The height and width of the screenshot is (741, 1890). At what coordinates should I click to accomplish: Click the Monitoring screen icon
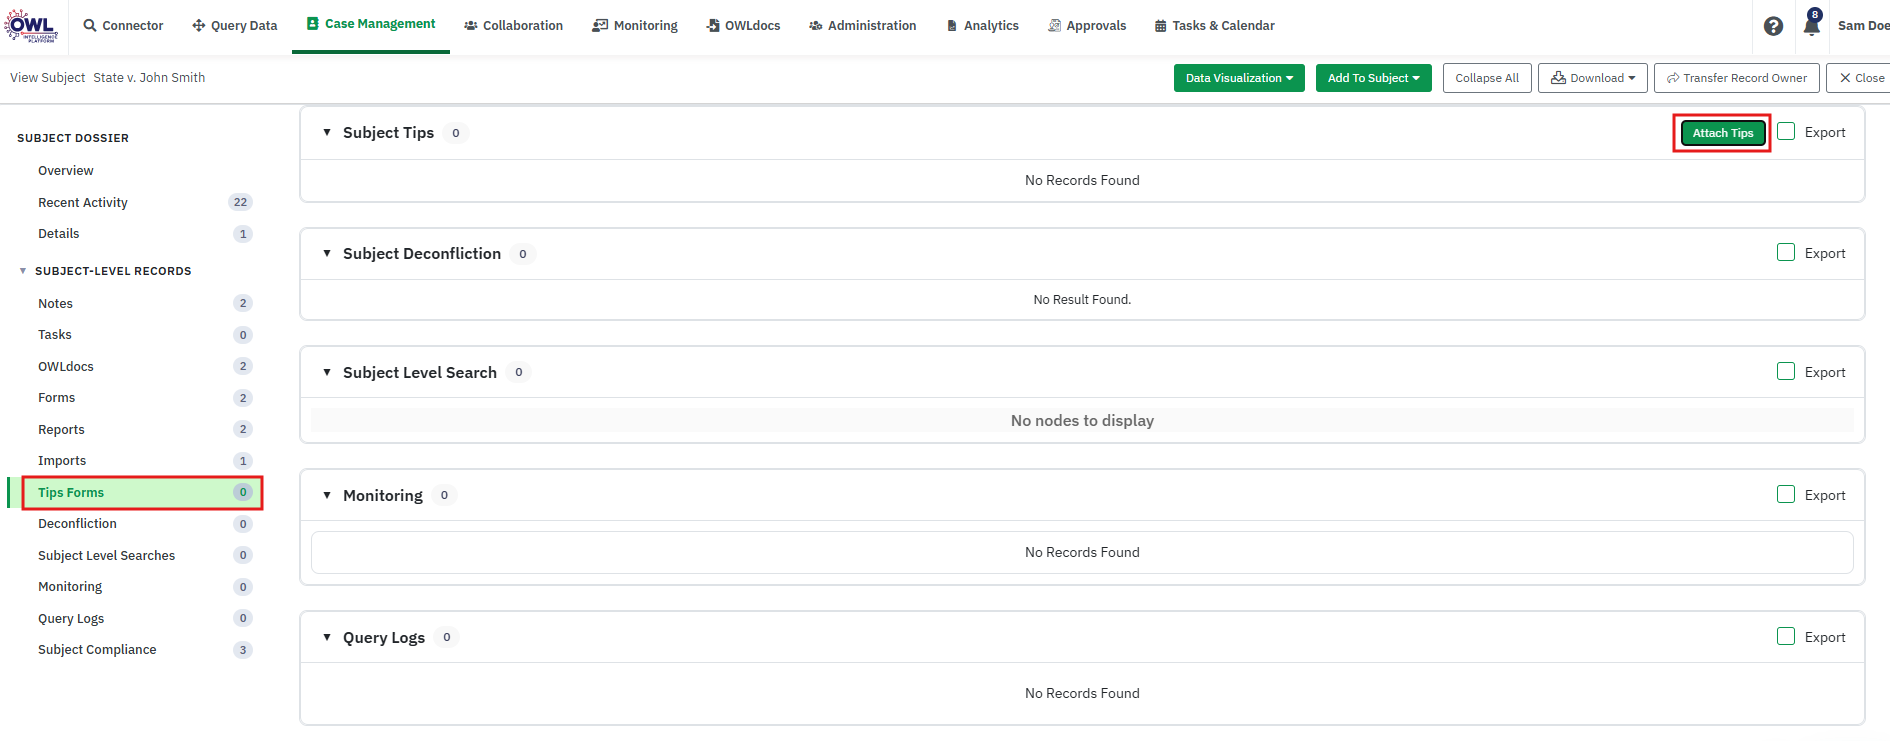pos(600,25)
